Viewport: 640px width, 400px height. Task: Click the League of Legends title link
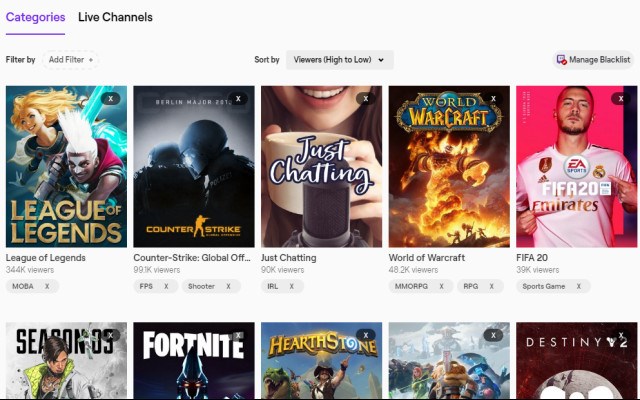46,258
